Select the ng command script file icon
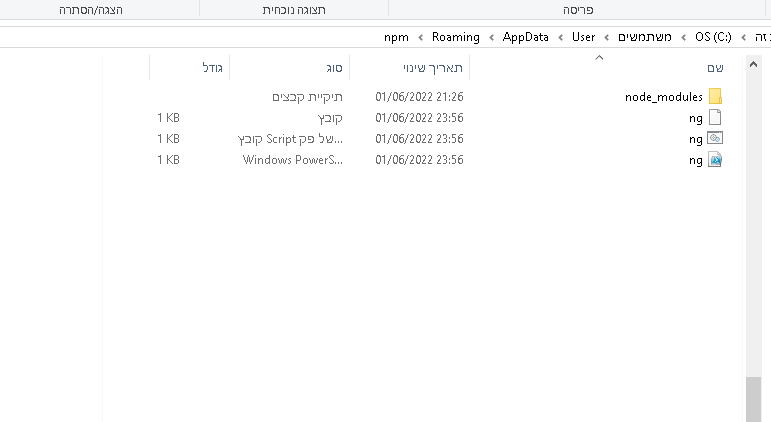This screenshot has height=422, width=771. point(715,138)
